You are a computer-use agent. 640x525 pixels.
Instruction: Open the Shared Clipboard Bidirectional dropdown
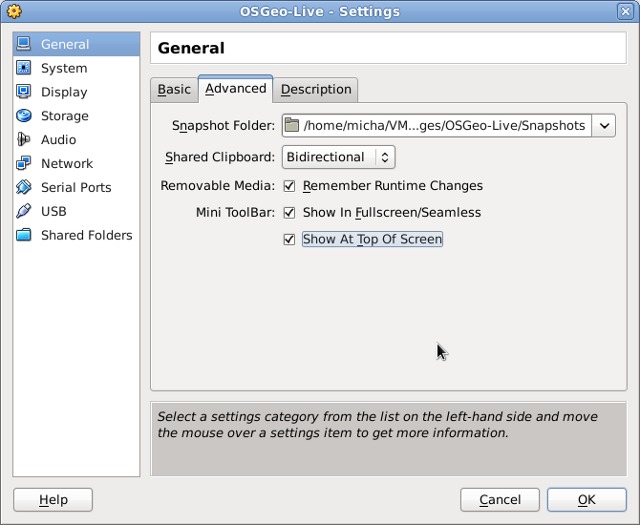click(x=338, y=157)
